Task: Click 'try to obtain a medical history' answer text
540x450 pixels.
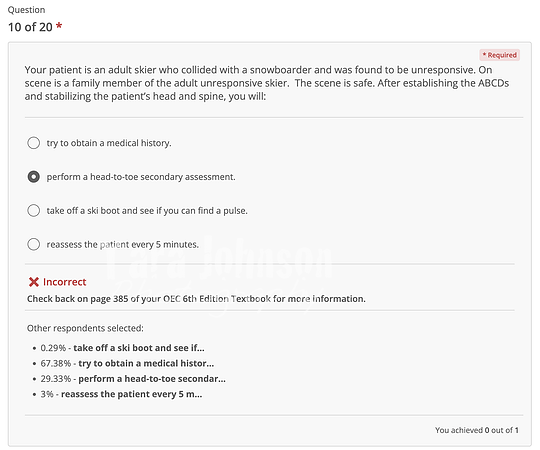Action: click(109, 143)
